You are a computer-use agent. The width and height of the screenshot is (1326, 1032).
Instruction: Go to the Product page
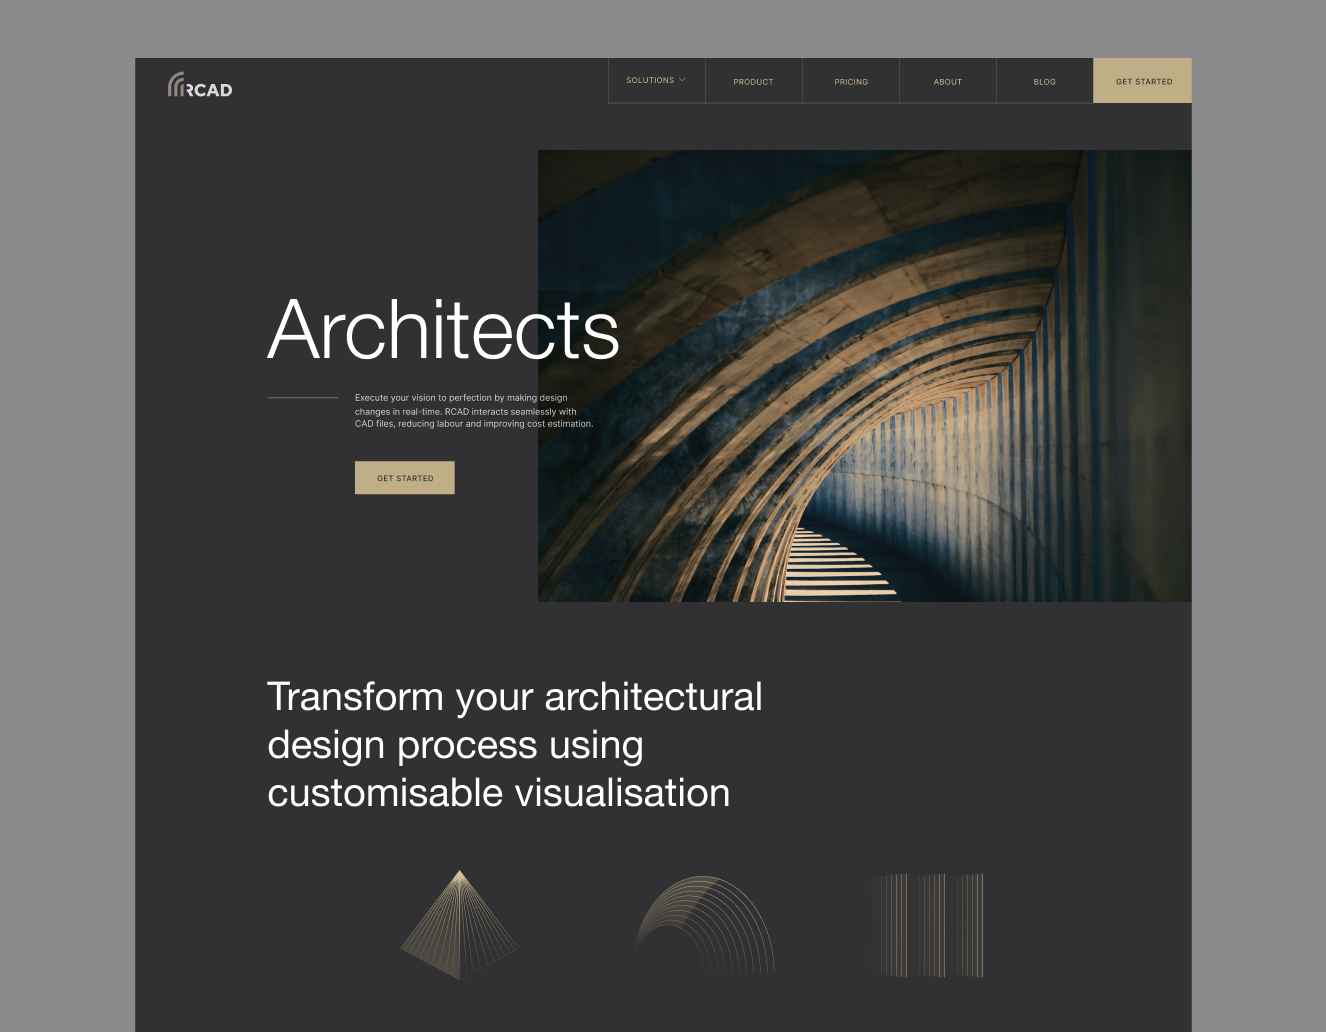(x=753, y=82)
